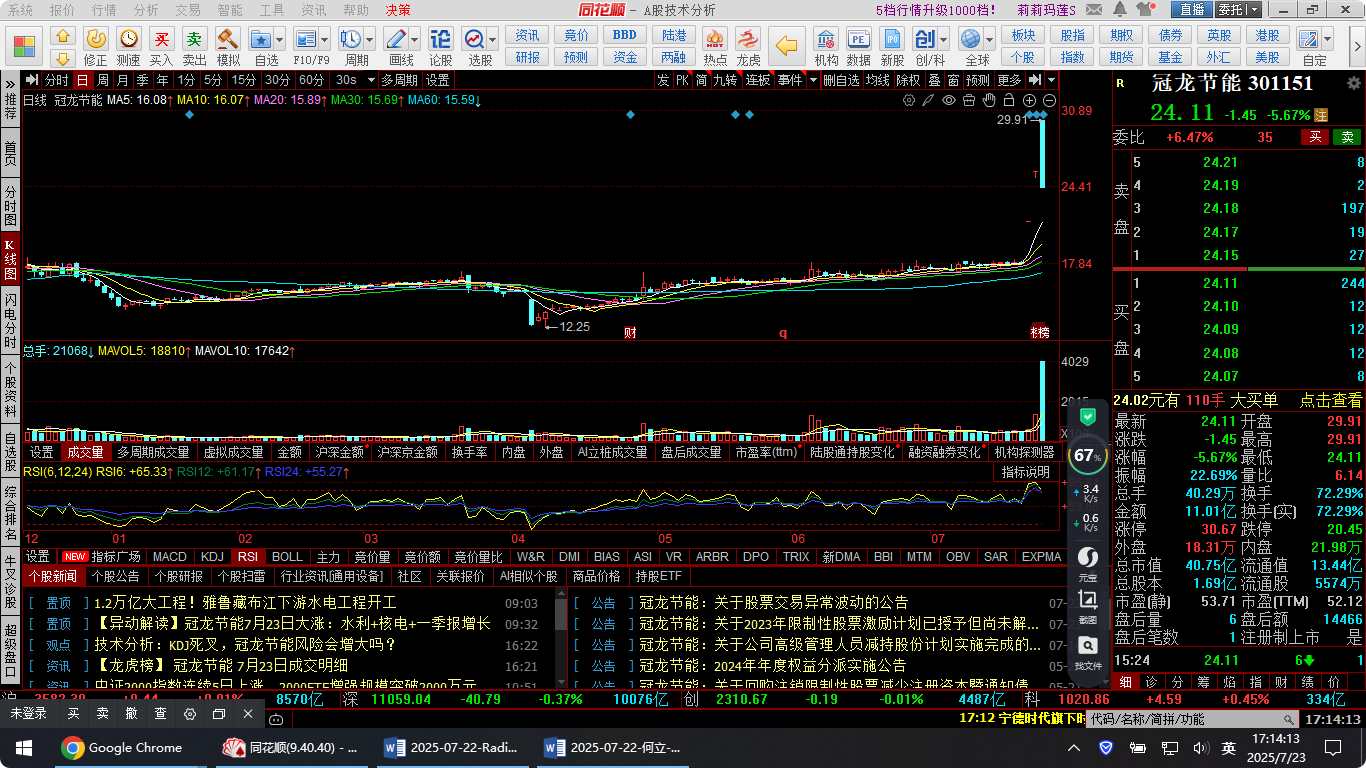Click the 67% performance indicator circle

[x=1087, y=455]
